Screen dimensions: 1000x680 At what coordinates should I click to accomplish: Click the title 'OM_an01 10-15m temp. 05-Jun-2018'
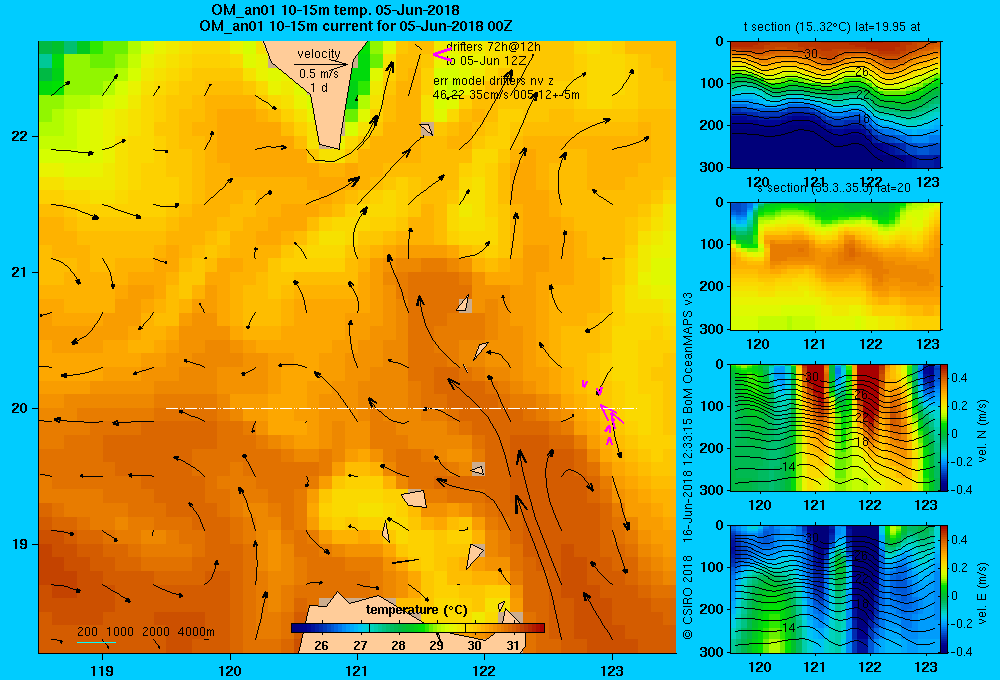[335, 10]
